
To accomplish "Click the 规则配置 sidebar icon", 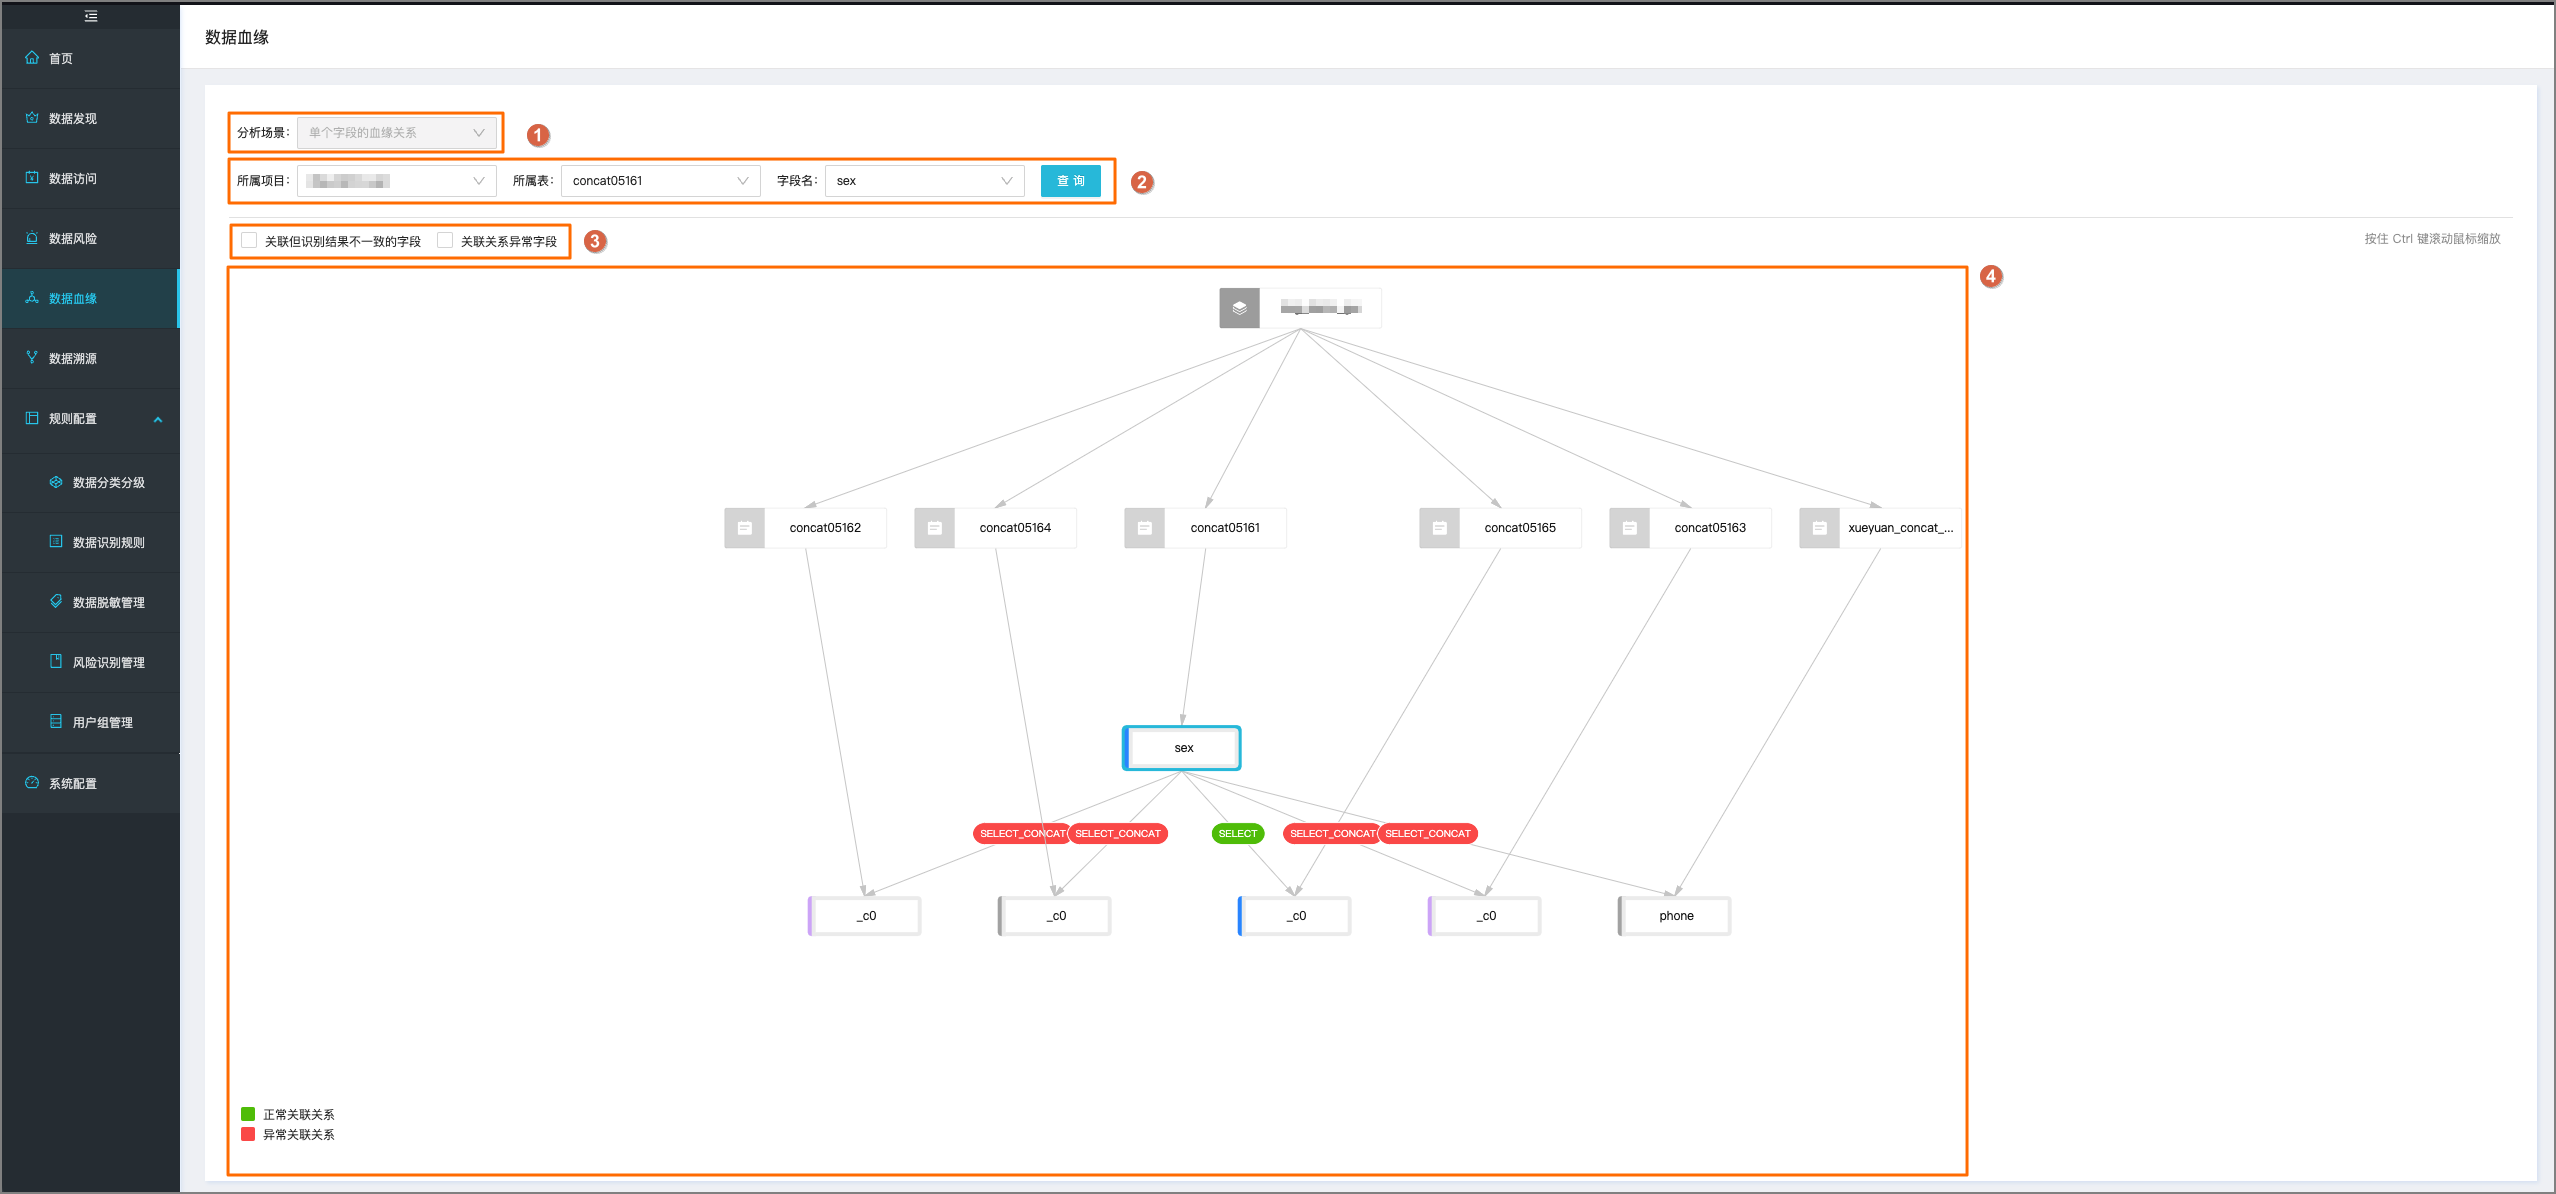I will [x=32, y=418].
